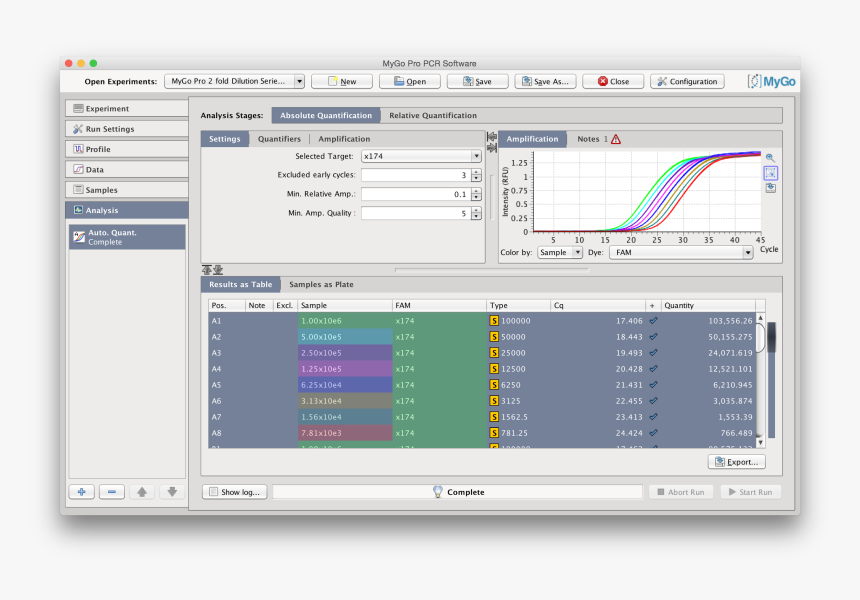860x600 pixels.
Task: Open the Data sidebar section
Action: 127,169
